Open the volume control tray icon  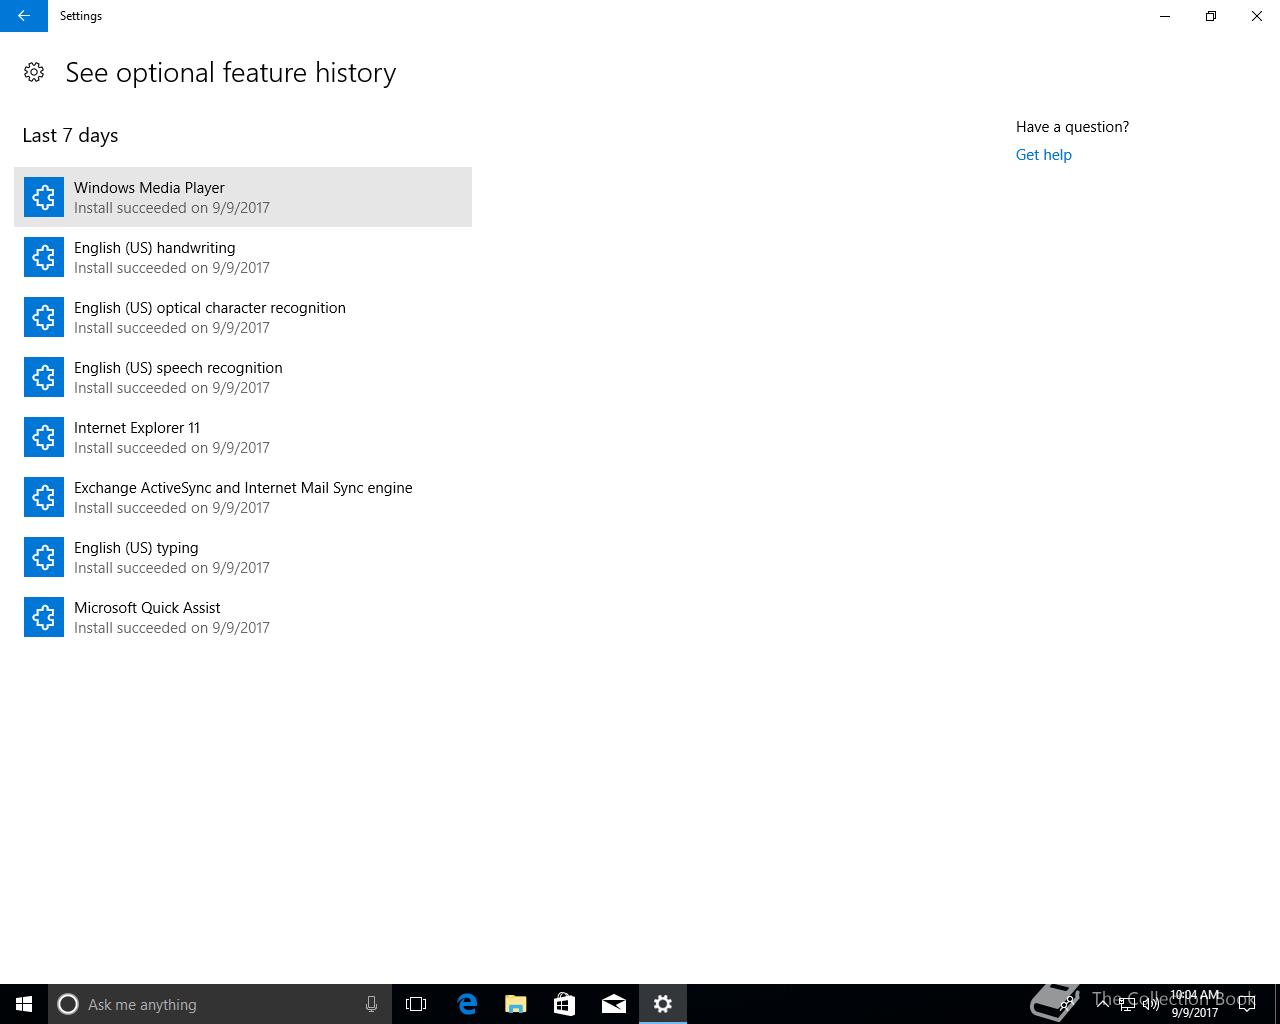click(x=1151, y=1004)
